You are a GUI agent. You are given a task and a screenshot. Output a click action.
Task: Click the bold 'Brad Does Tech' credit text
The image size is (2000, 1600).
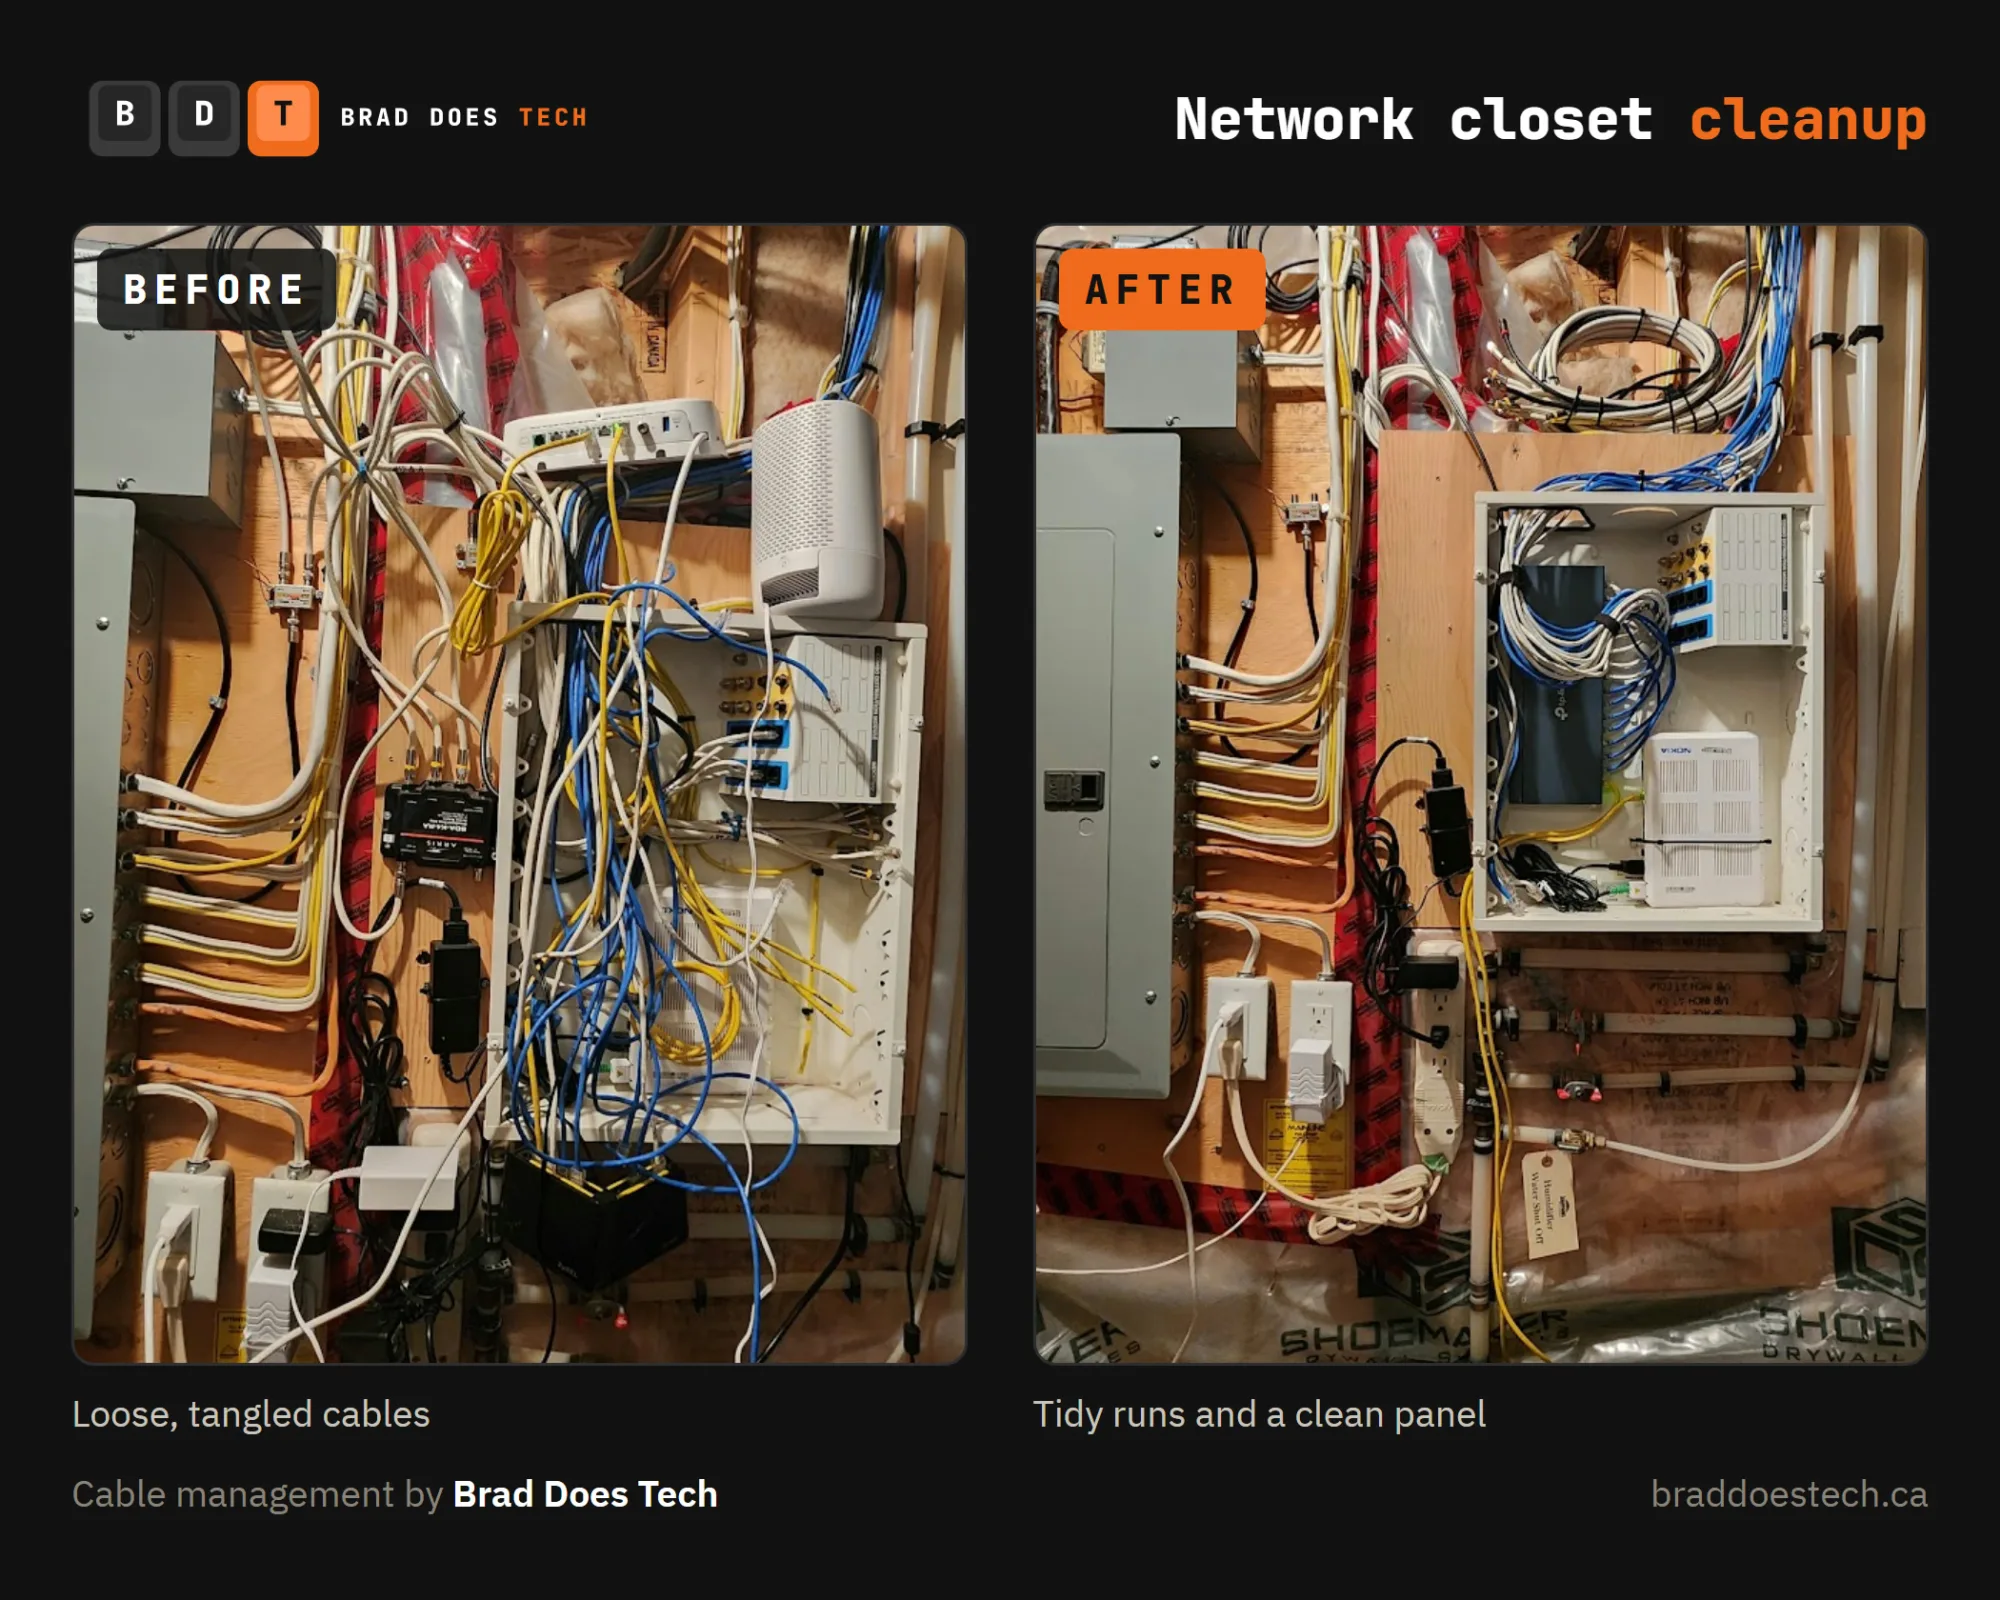pyautogui.click(x=585, y=1494)
